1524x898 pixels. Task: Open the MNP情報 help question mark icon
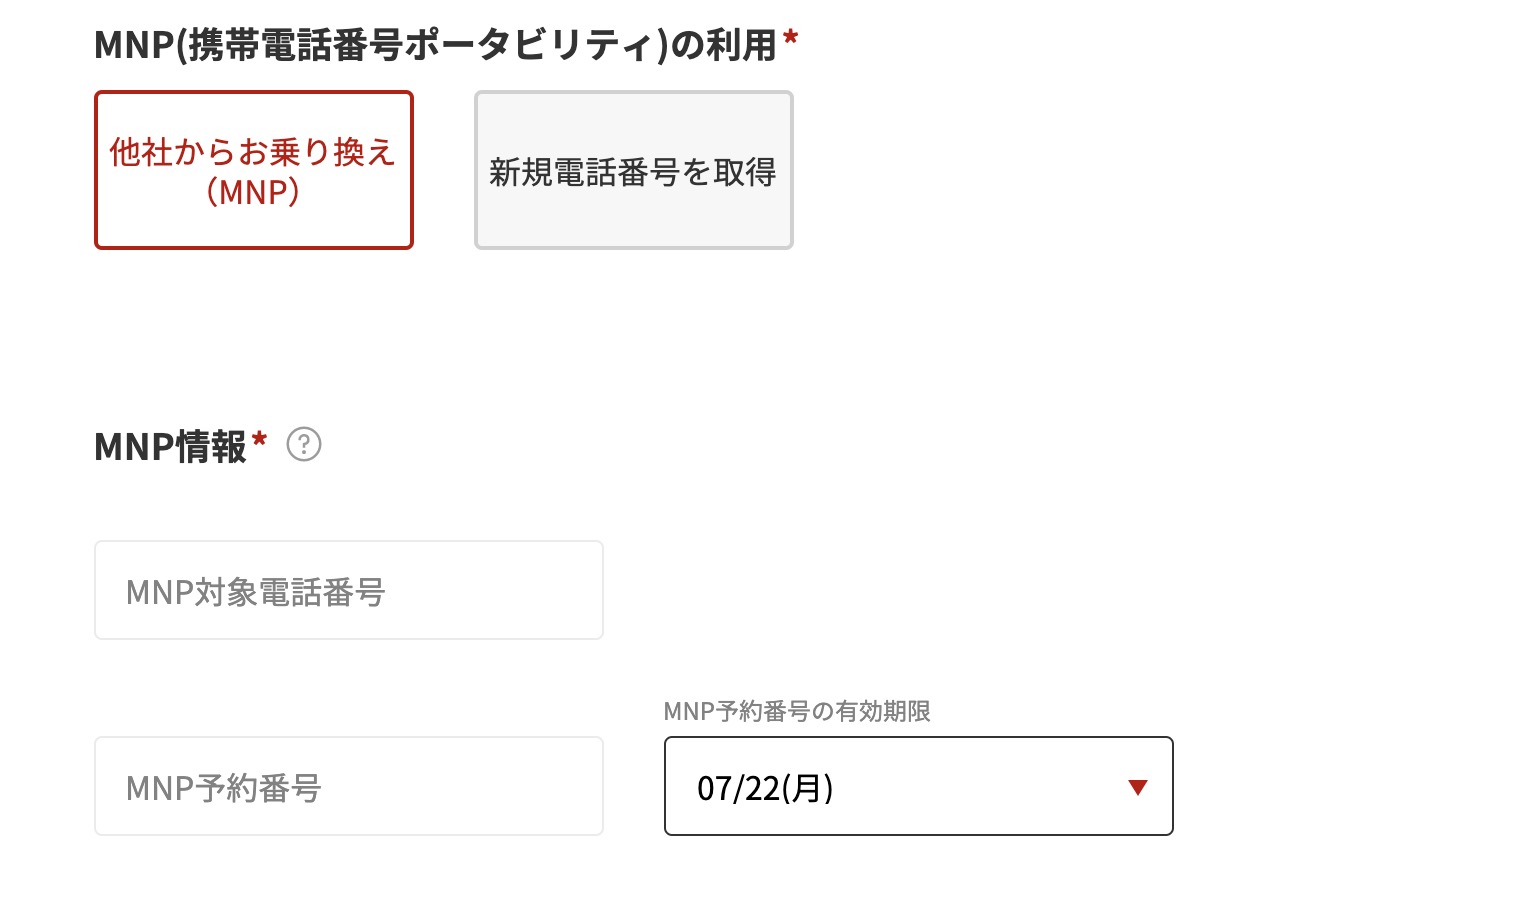304,444
